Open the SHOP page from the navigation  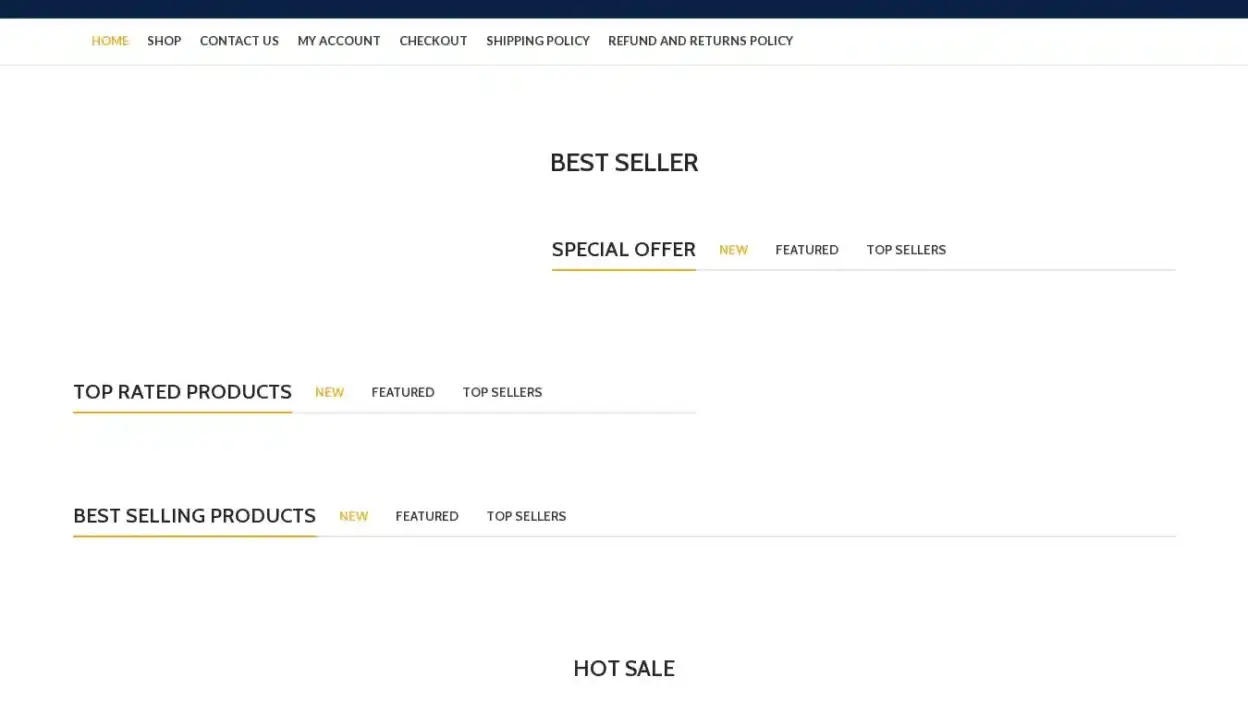(x=164, y=41)
